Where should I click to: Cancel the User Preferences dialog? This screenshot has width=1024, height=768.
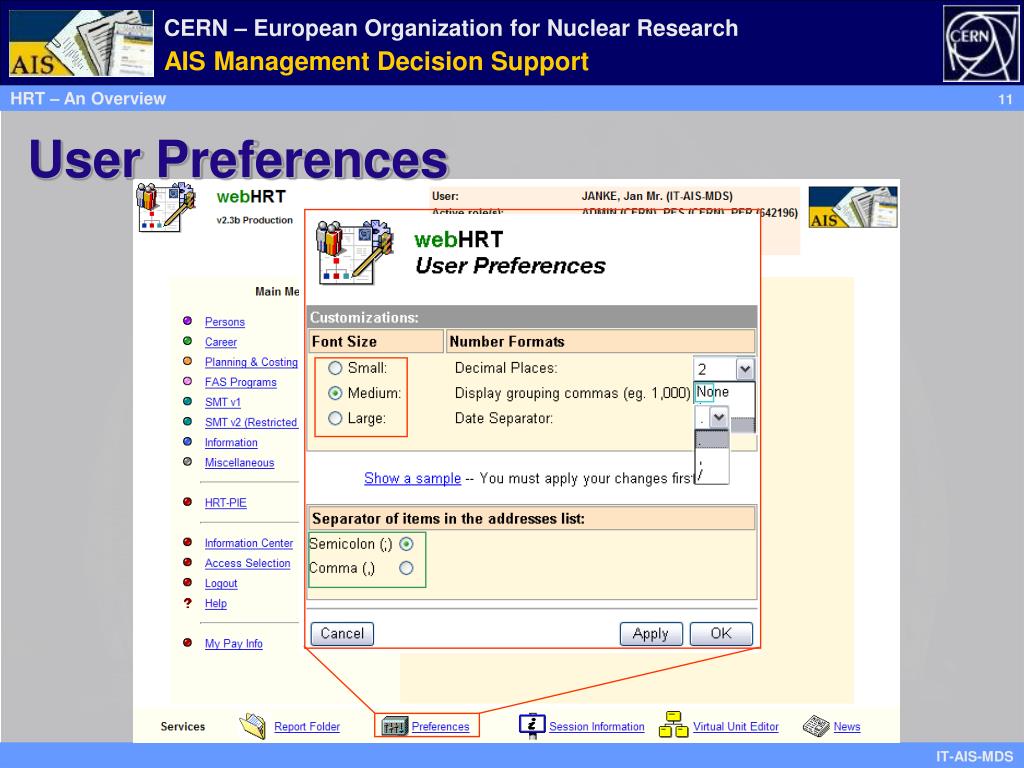[342, 633]
